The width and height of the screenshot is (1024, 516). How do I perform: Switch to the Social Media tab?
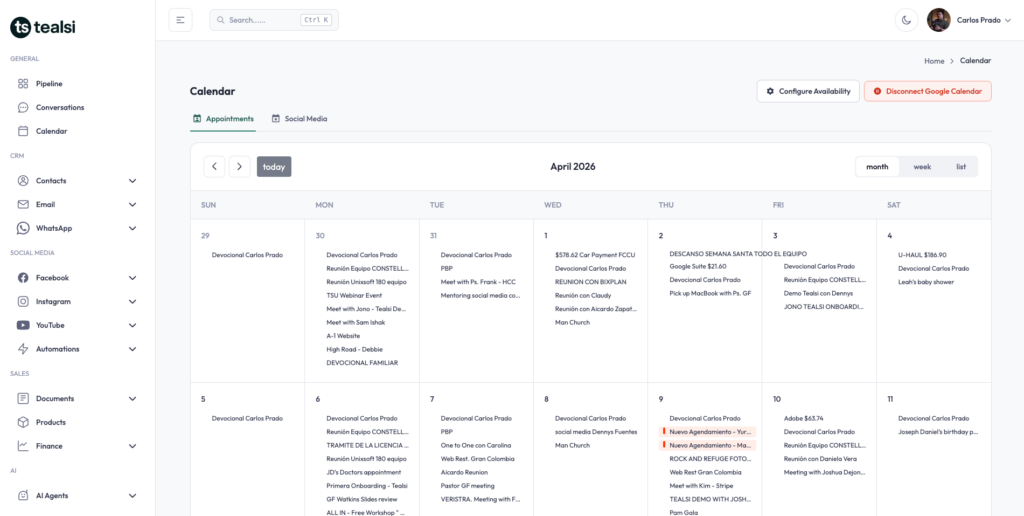coord(299,119)
